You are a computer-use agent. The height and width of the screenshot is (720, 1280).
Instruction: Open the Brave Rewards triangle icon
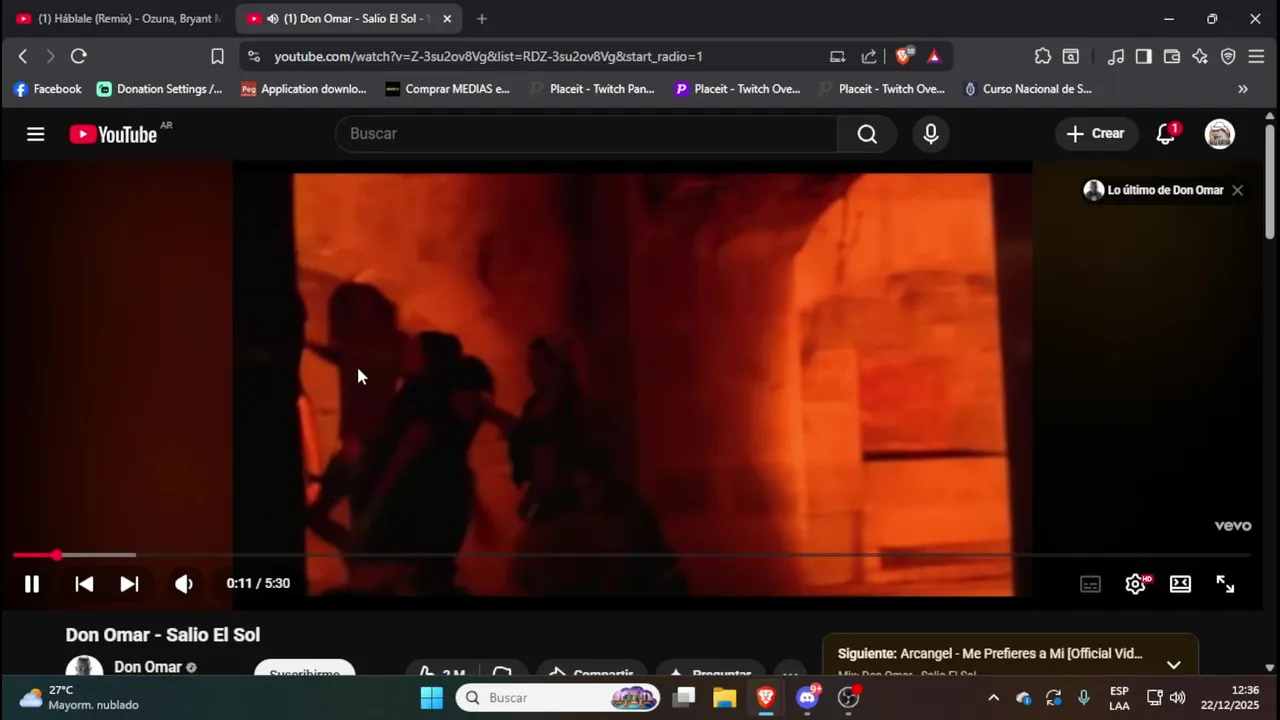[934, 57]
